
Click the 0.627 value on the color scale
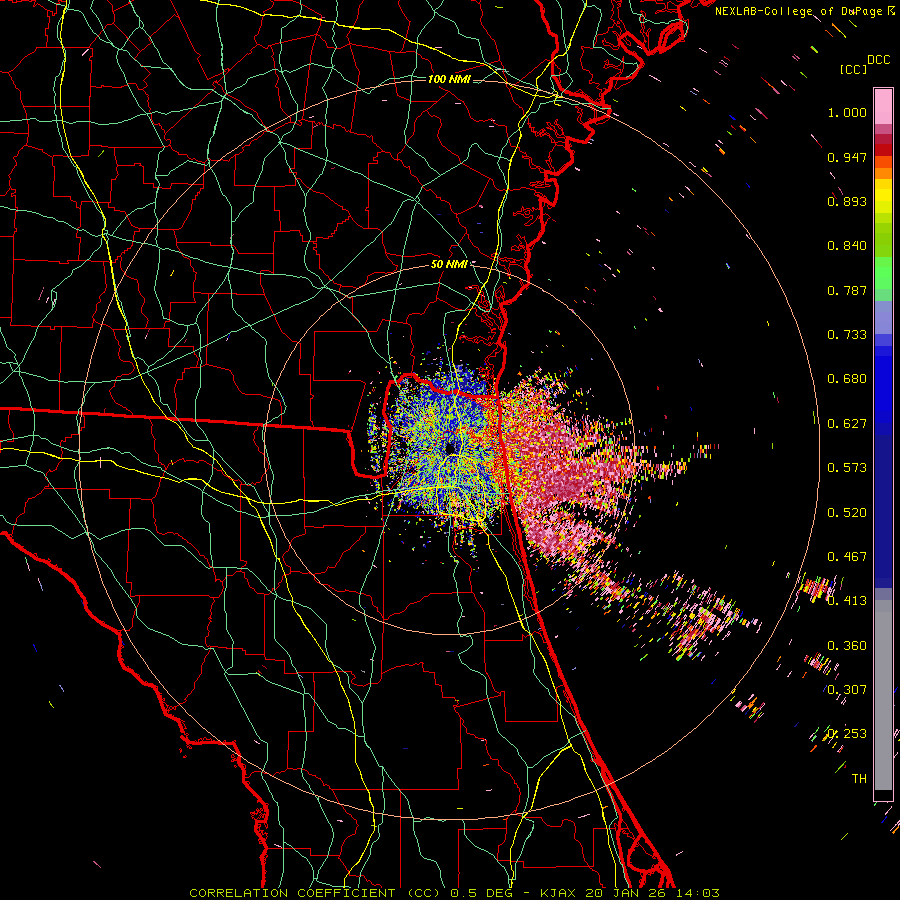coord(847,424)
